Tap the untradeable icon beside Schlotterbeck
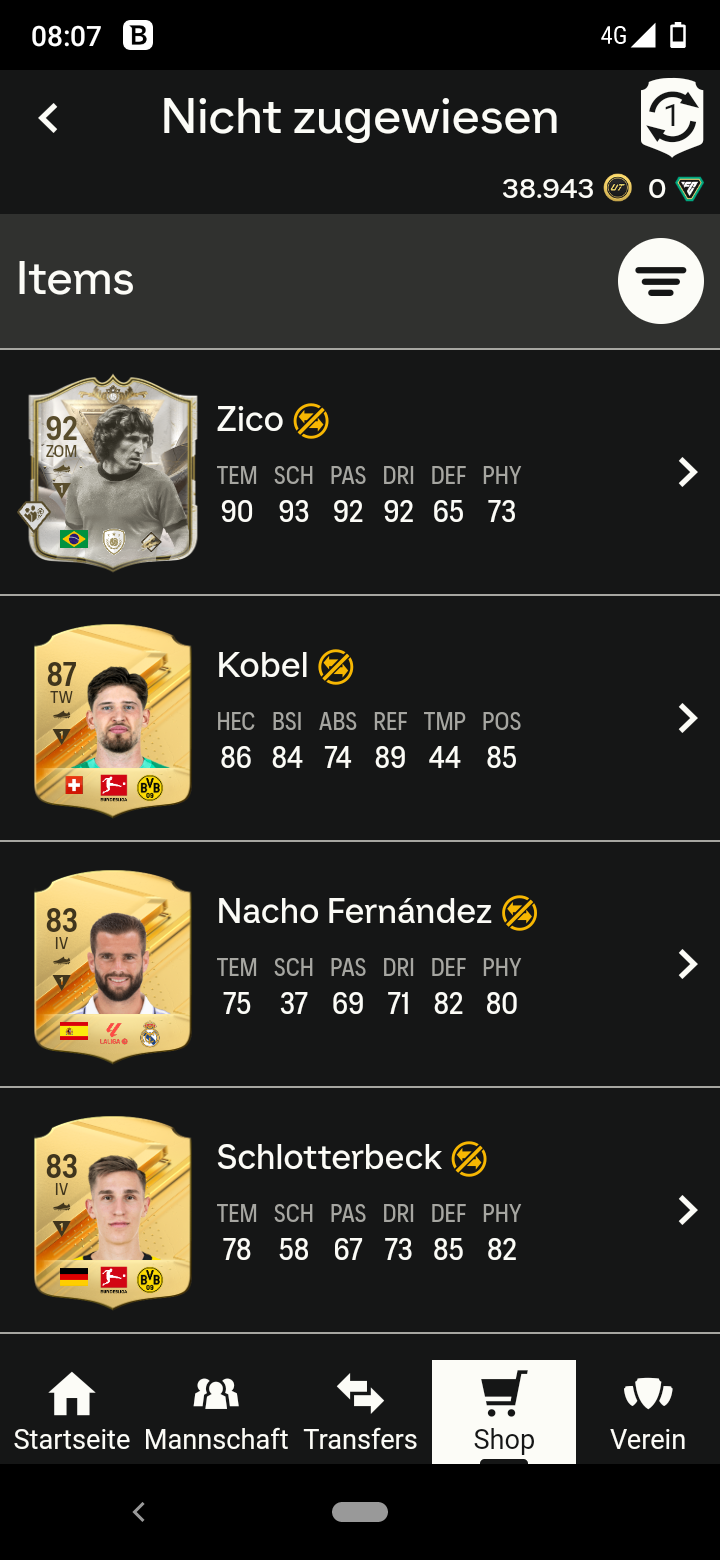 point(469,1159)
